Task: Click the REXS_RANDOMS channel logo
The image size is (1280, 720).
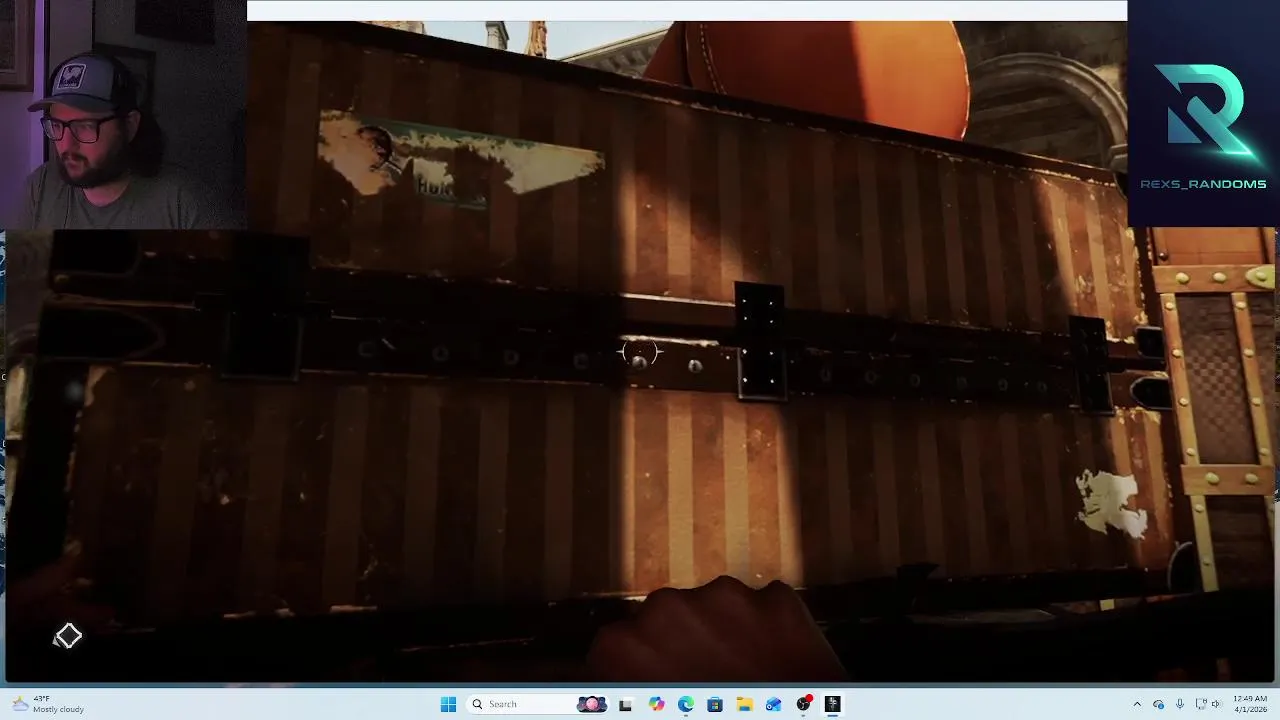Action: 1203,125
